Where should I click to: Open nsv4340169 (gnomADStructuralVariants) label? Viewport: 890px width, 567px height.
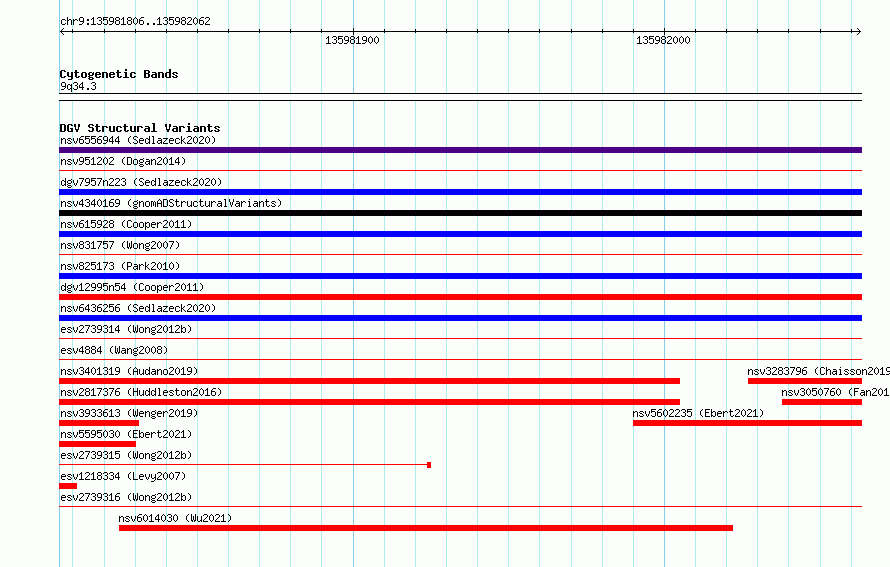click(171, 203)
